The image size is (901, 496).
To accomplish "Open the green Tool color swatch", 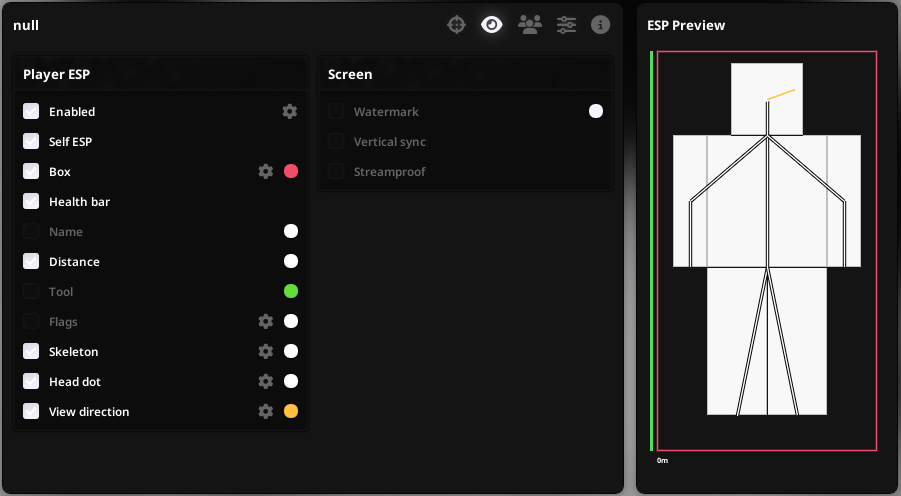I will click(291, 291).
